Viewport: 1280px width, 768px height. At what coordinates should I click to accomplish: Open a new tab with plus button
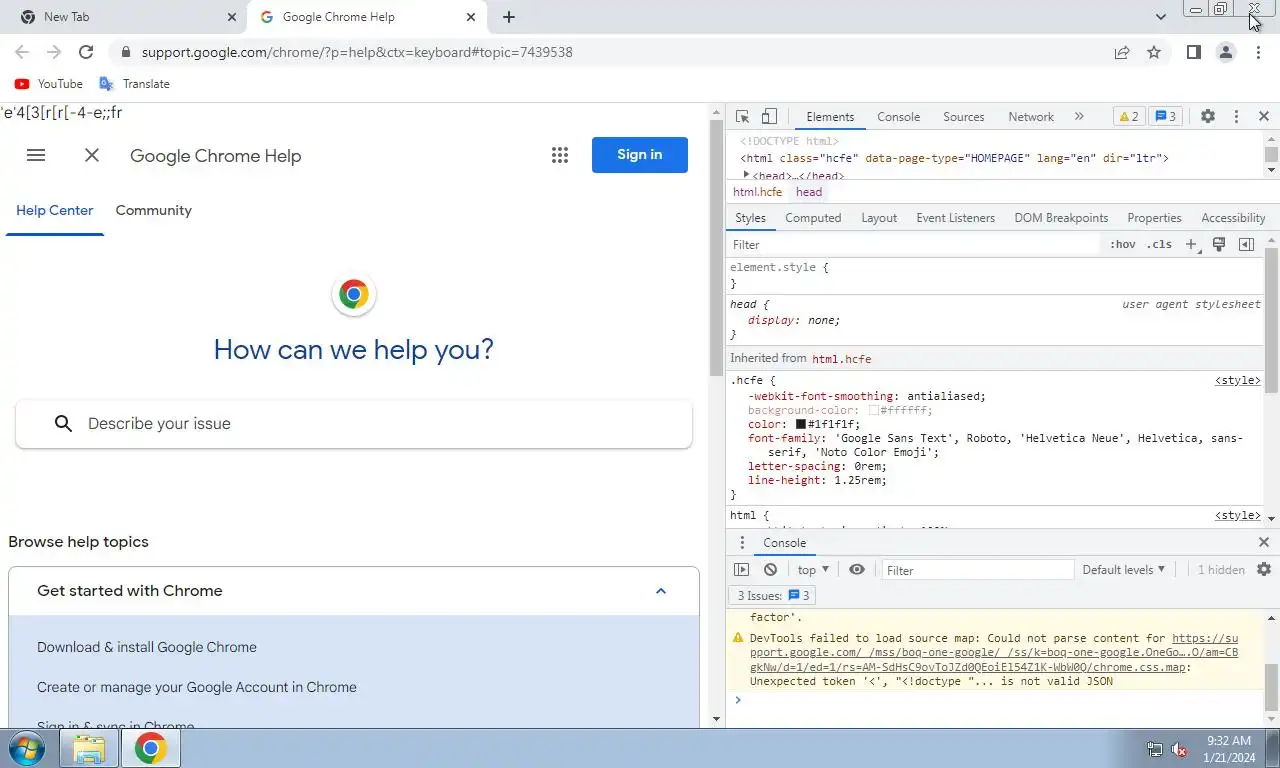[509, 17]
